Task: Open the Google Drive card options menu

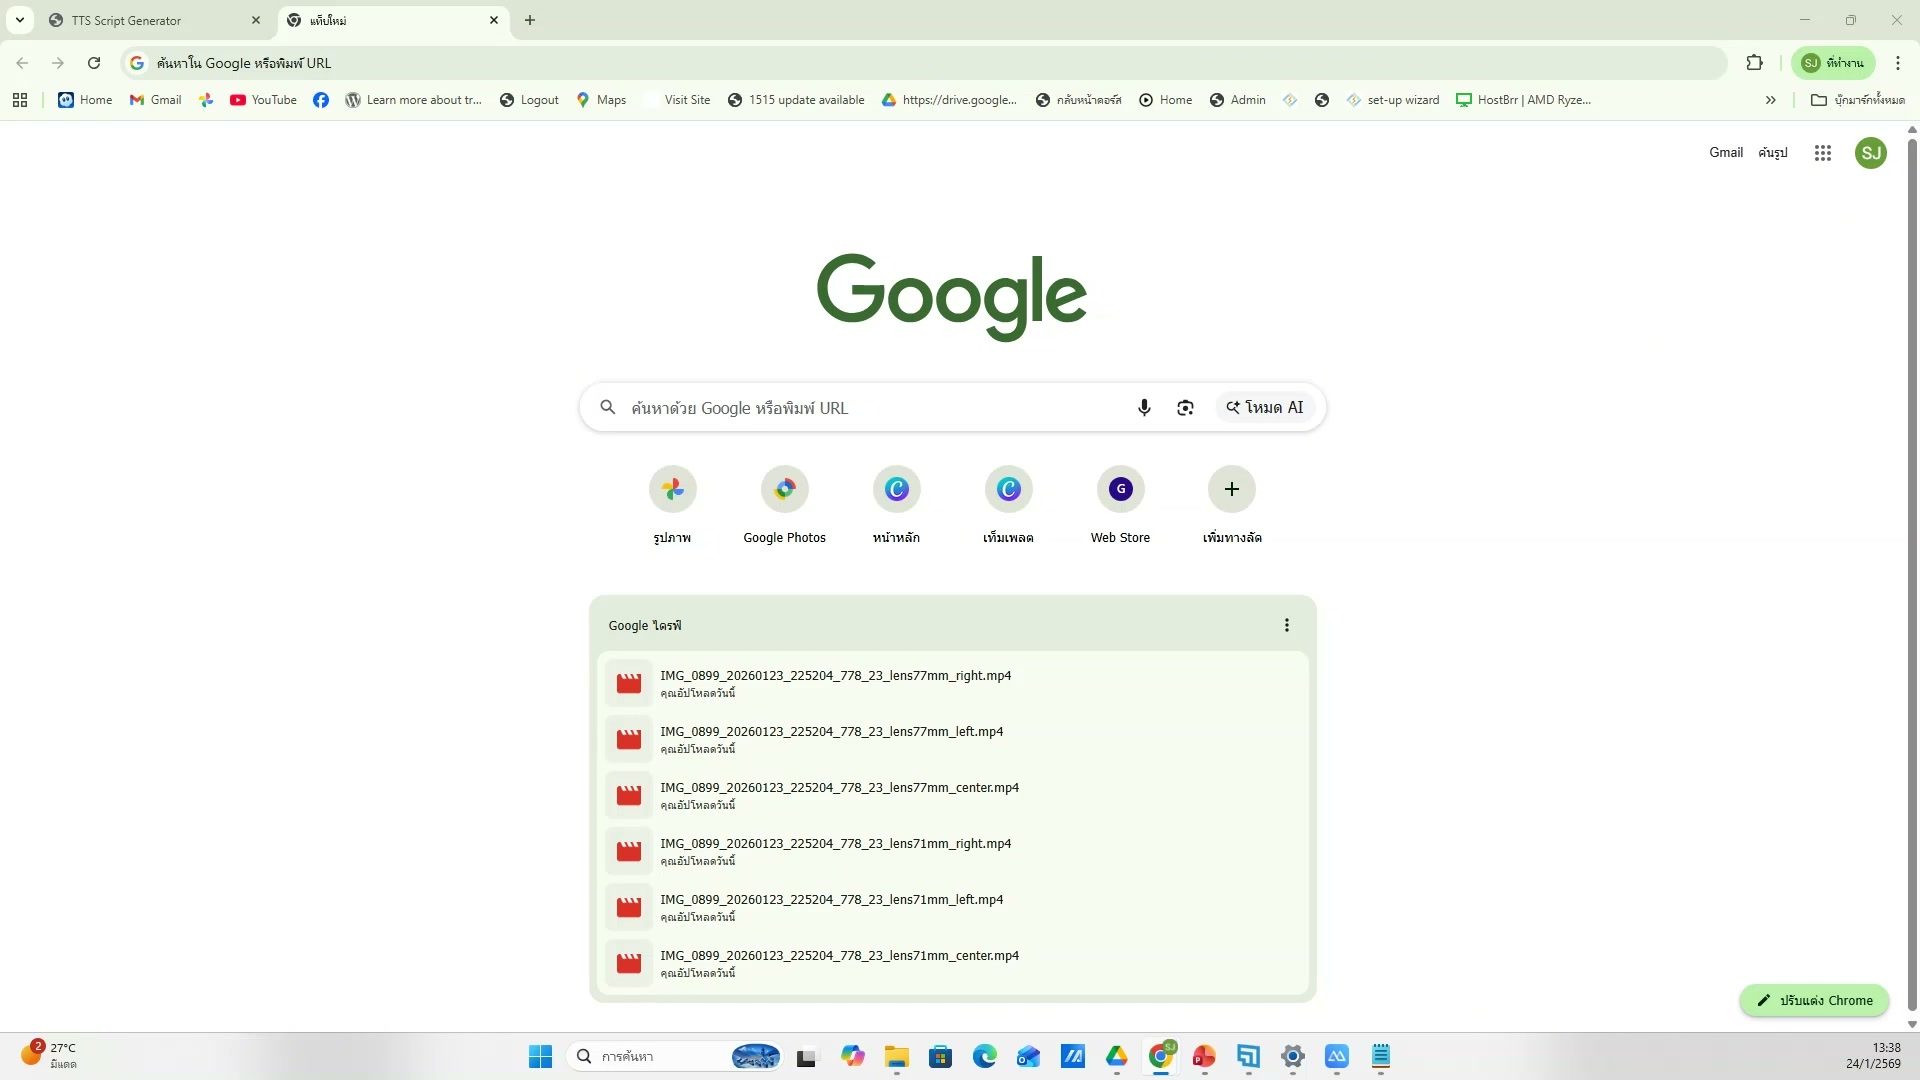Action: click(1286, 626)
